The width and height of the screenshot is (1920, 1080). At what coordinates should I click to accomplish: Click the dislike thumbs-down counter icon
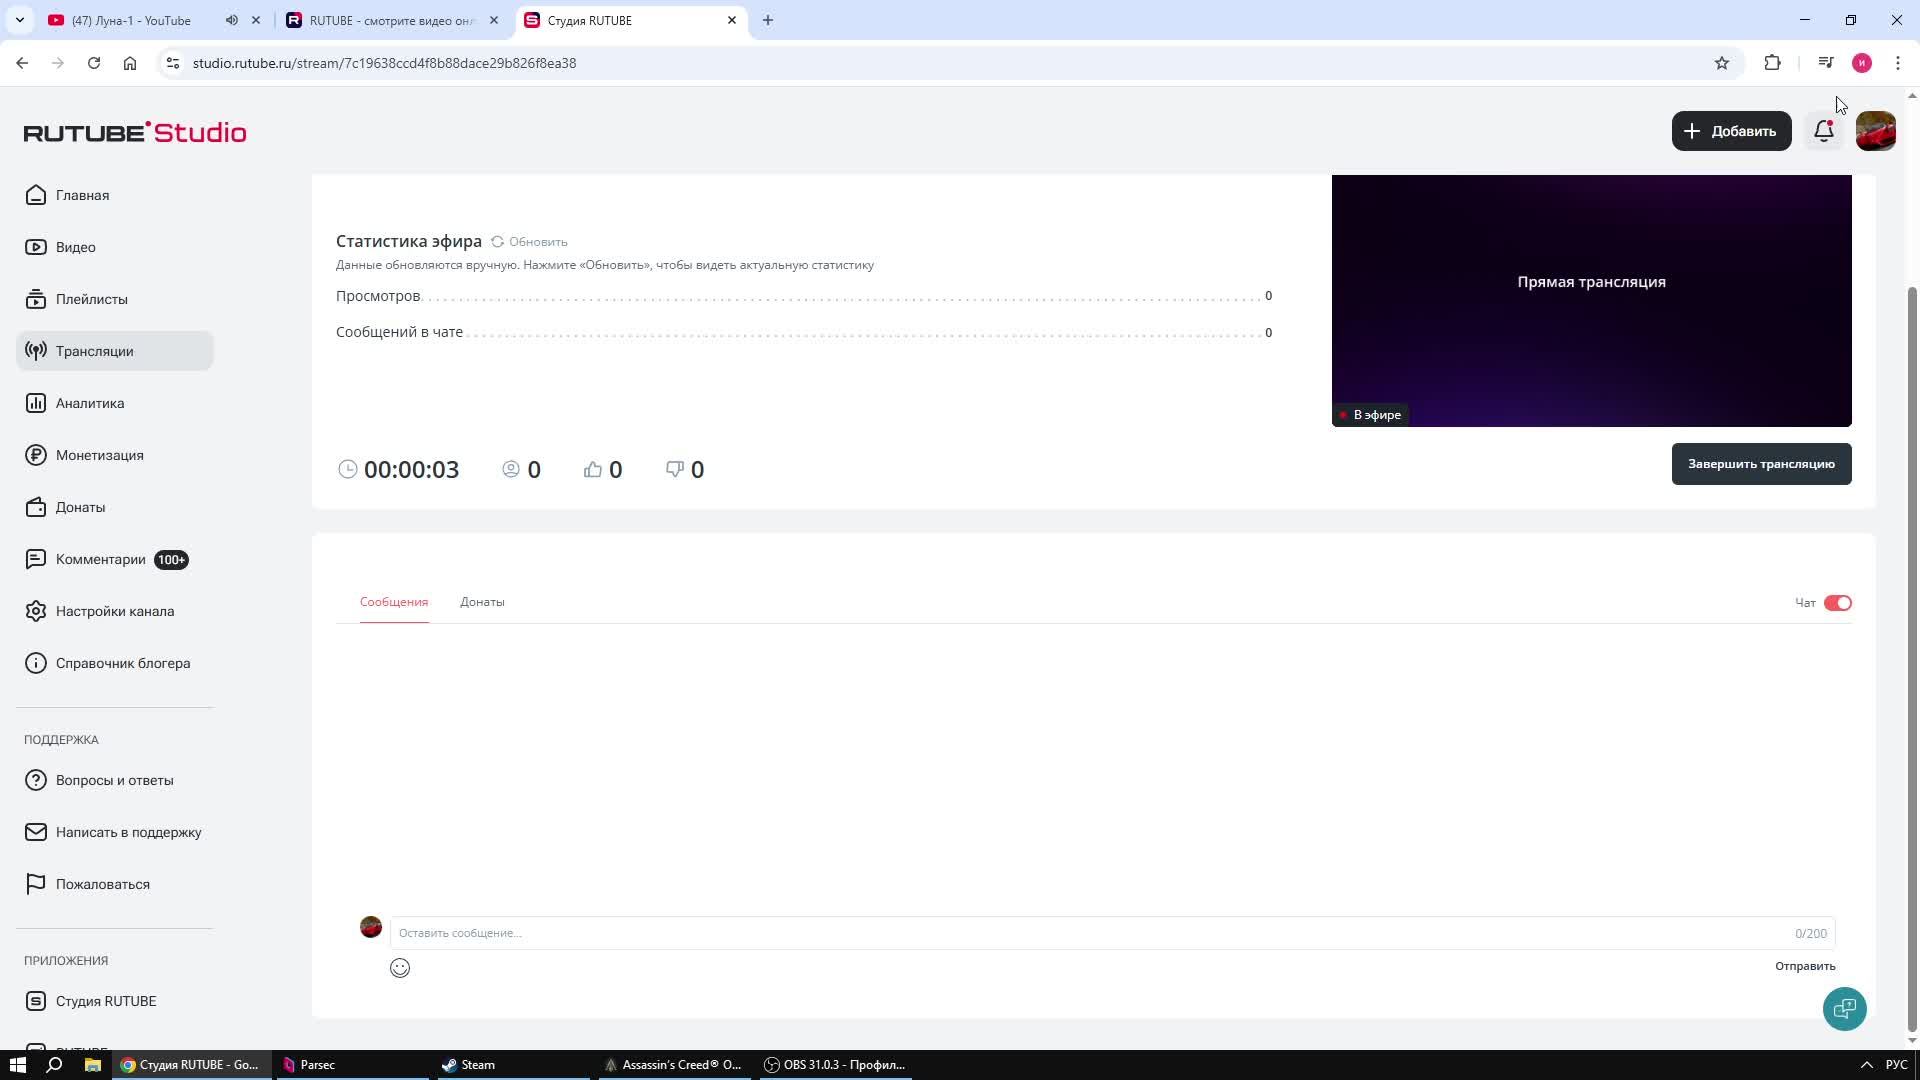point(675,470)
